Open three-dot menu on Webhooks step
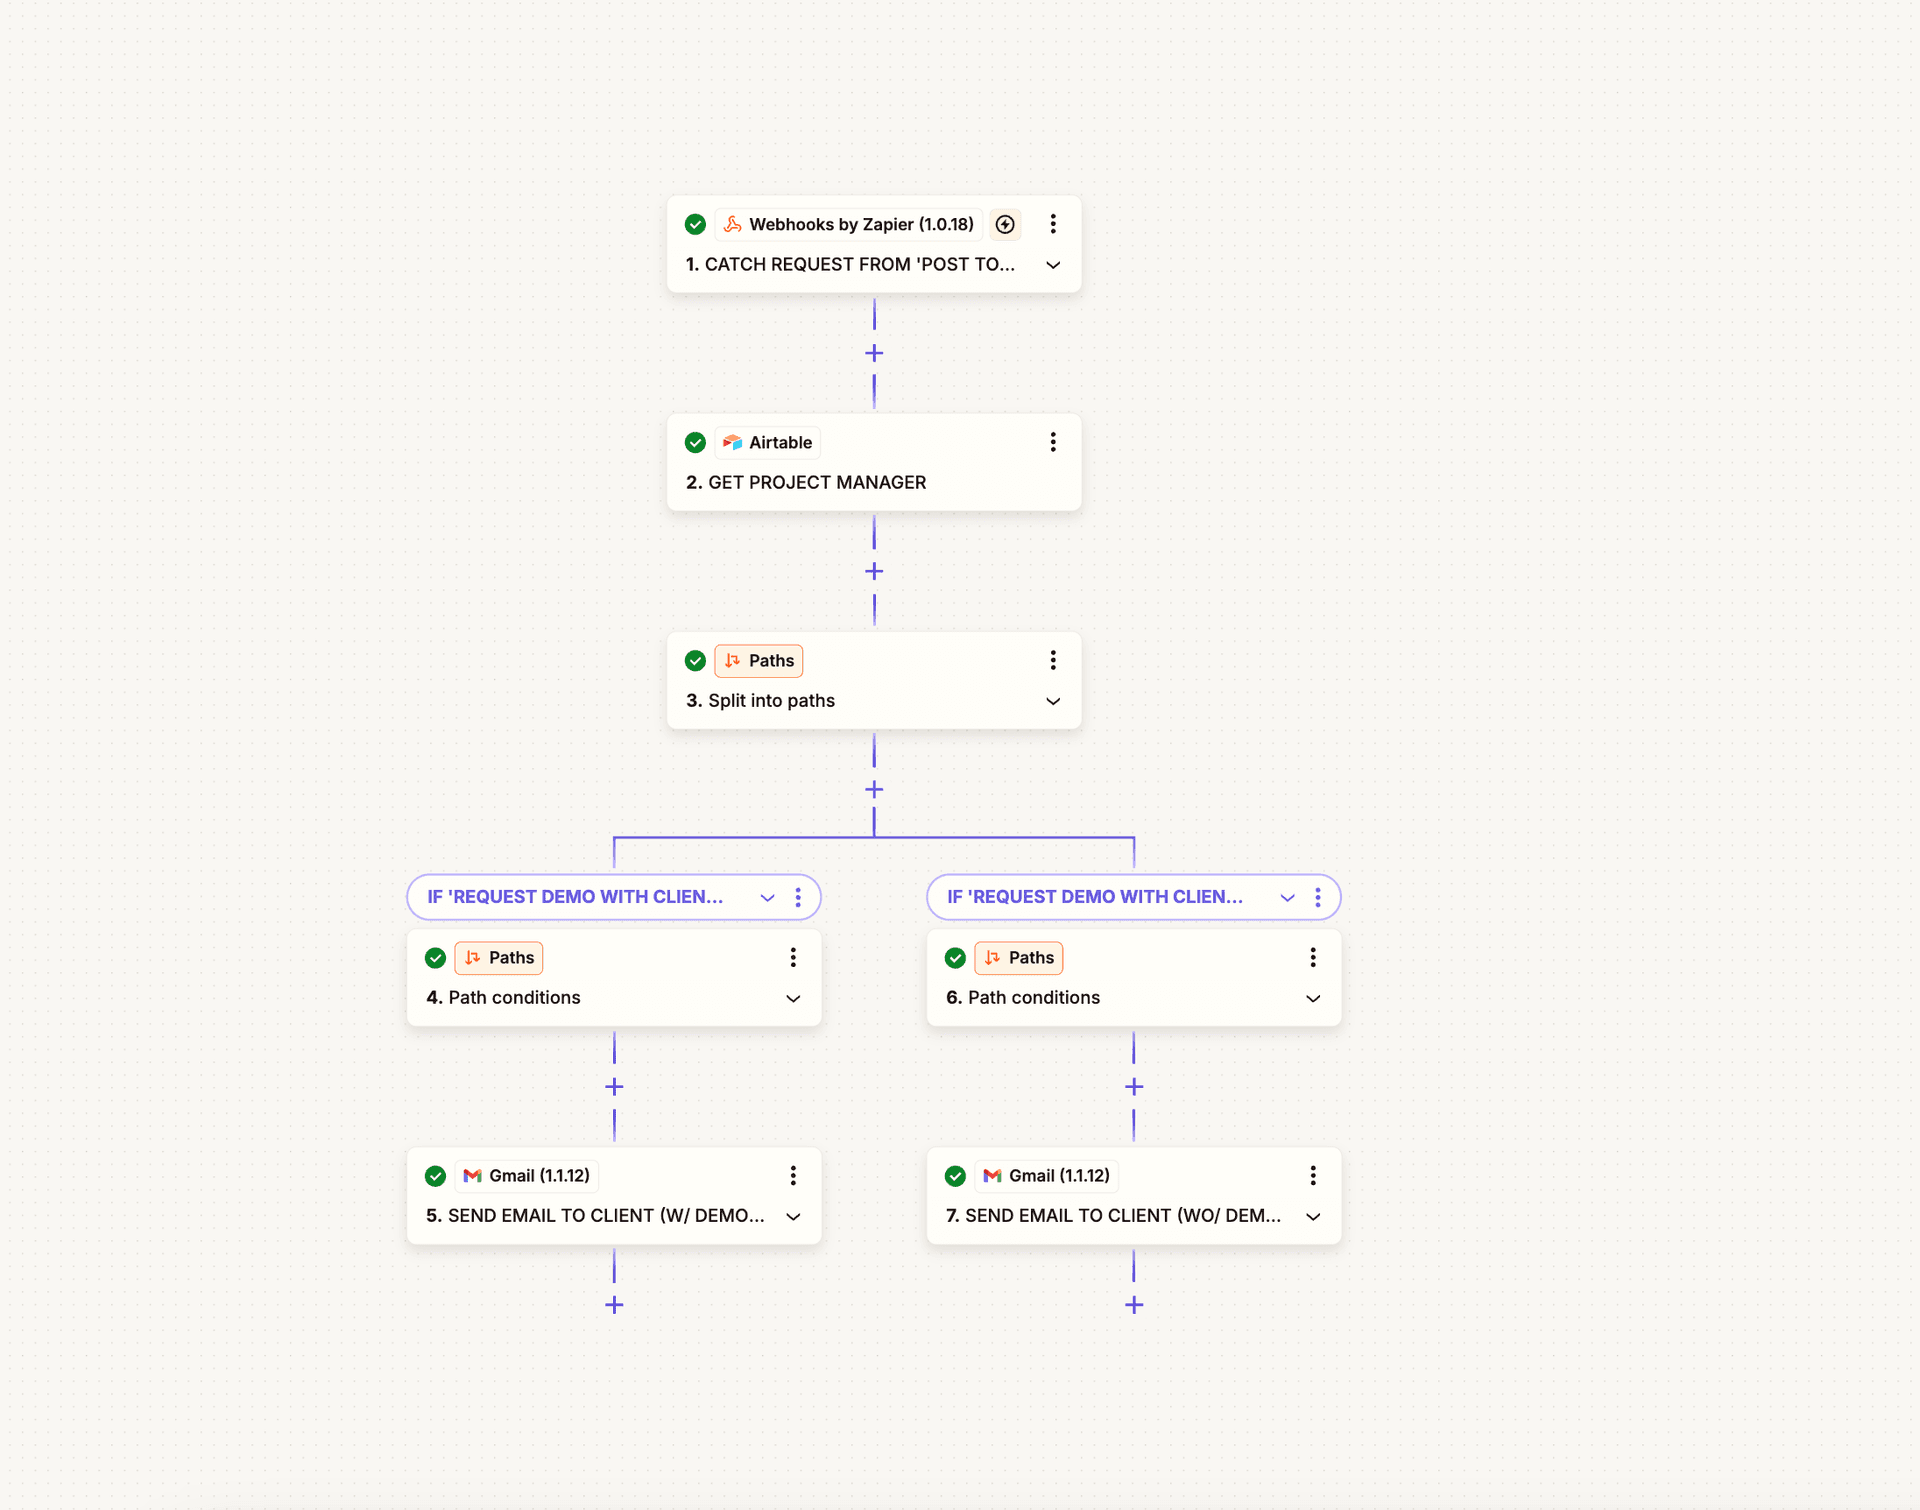Image resolution: width=1920 pixels, height=1510 pixels. tap(1053, 224)
